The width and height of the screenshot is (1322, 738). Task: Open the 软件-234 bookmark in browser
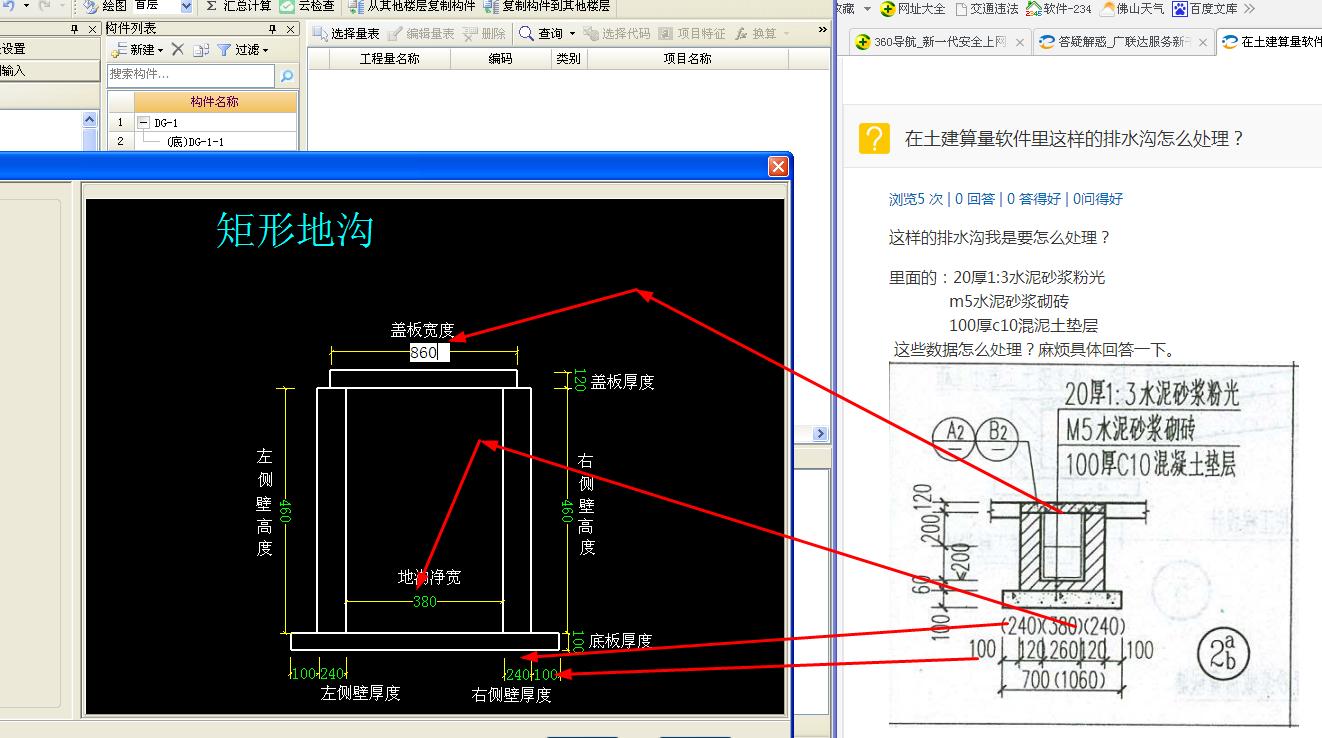pos(1058,9)
